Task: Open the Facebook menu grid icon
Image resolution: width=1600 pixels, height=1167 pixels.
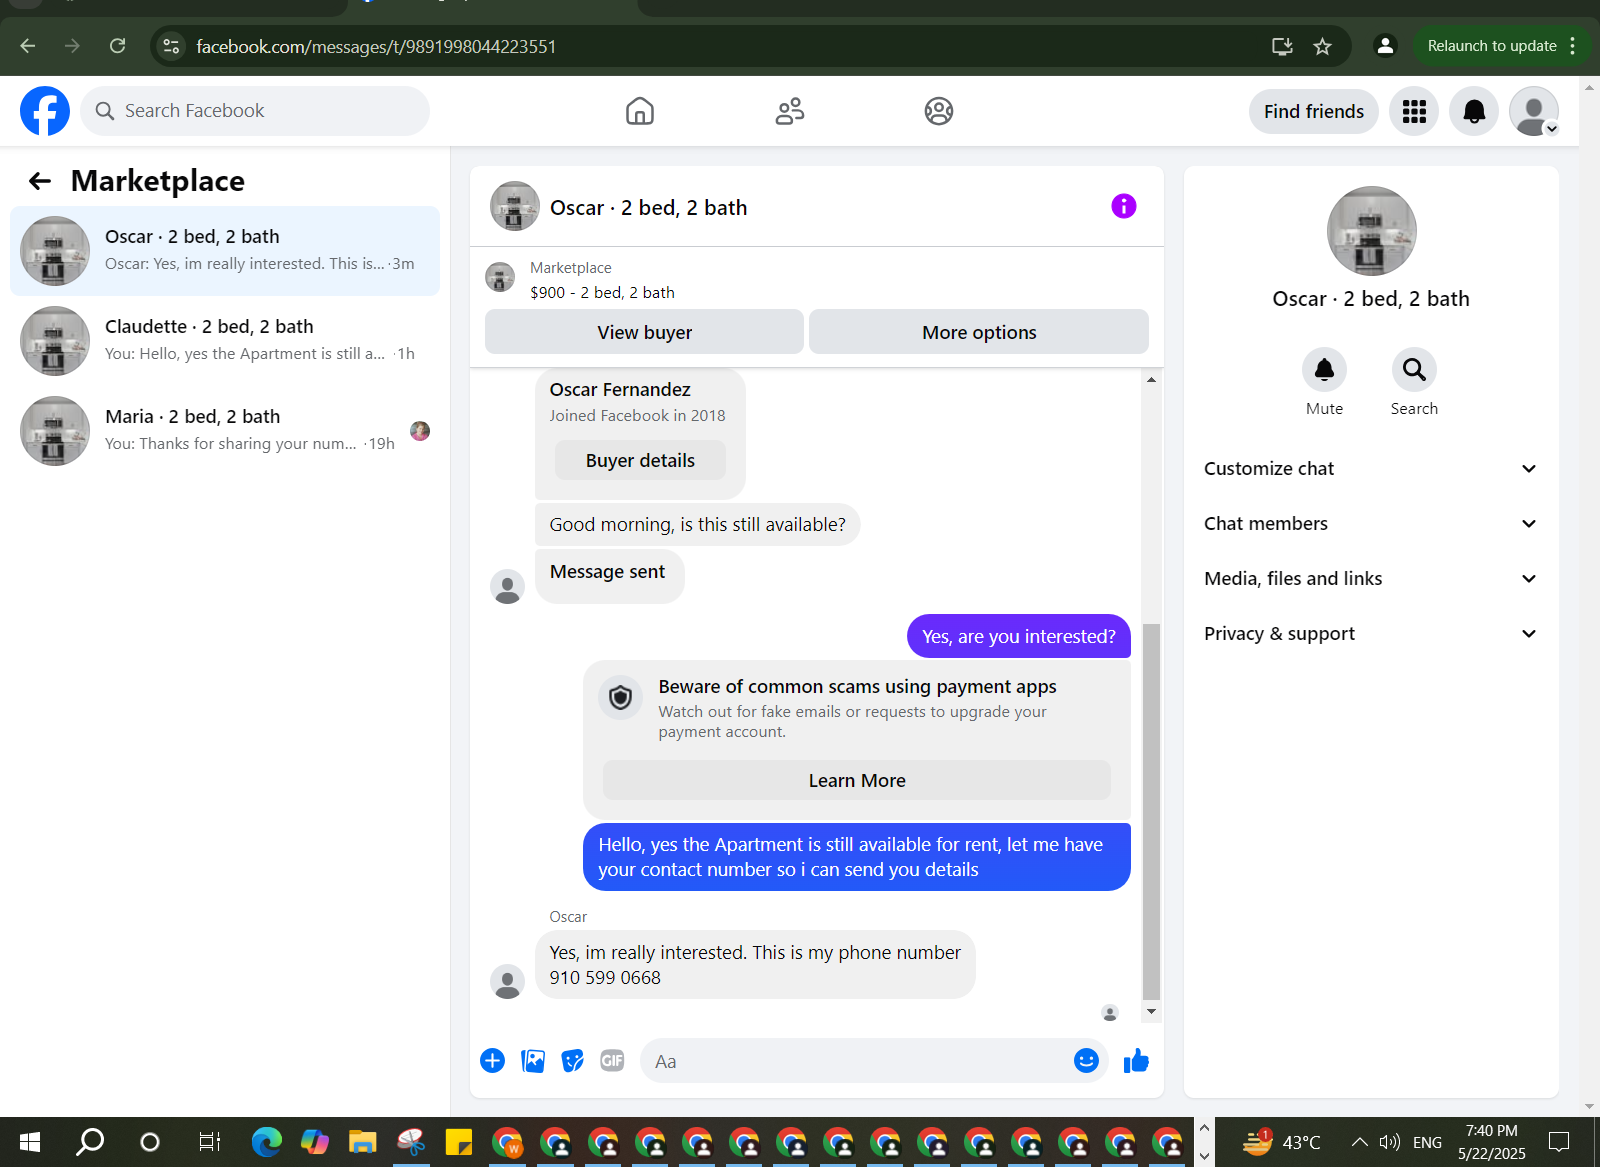Action: point(1414,111)
